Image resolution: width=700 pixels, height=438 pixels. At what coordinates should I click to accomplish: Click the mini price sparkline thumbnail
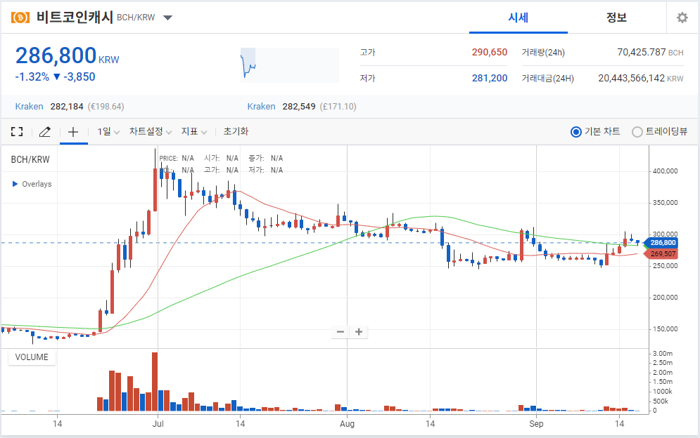(x=290, y=65)
